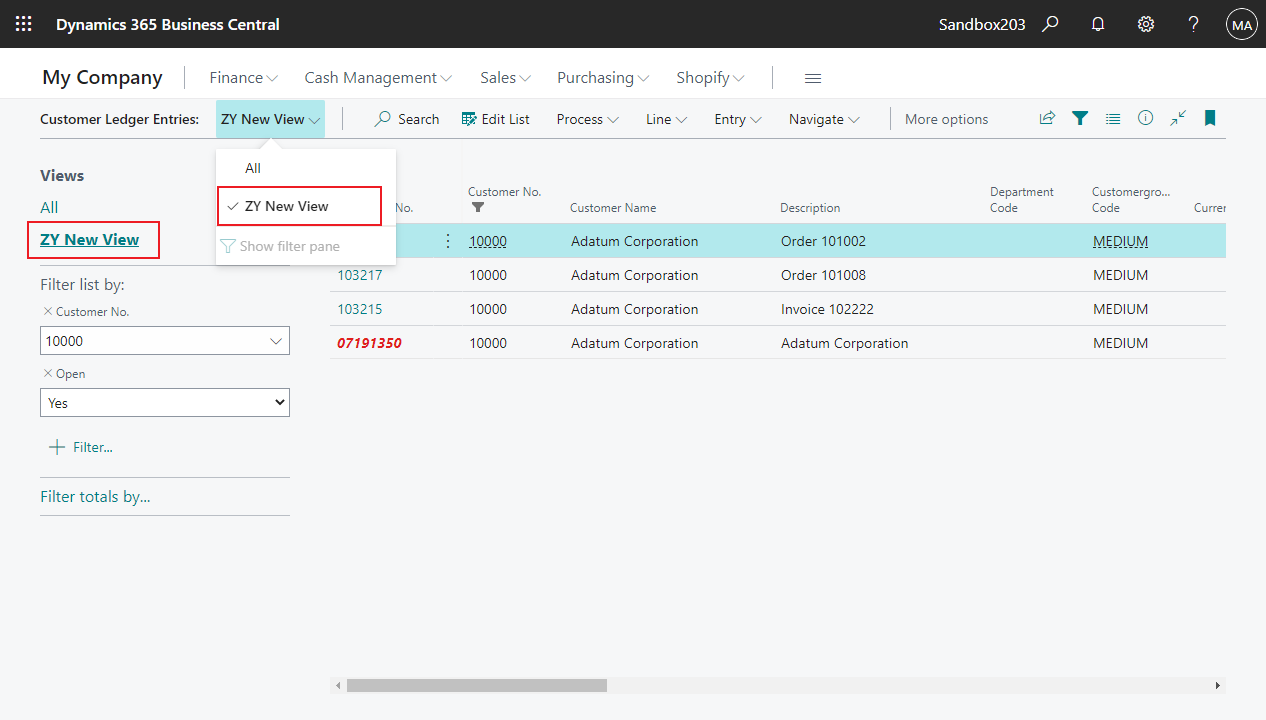Open the Entry menu
The height and width of the screenshot is (720, 1266).
(736, 118)
